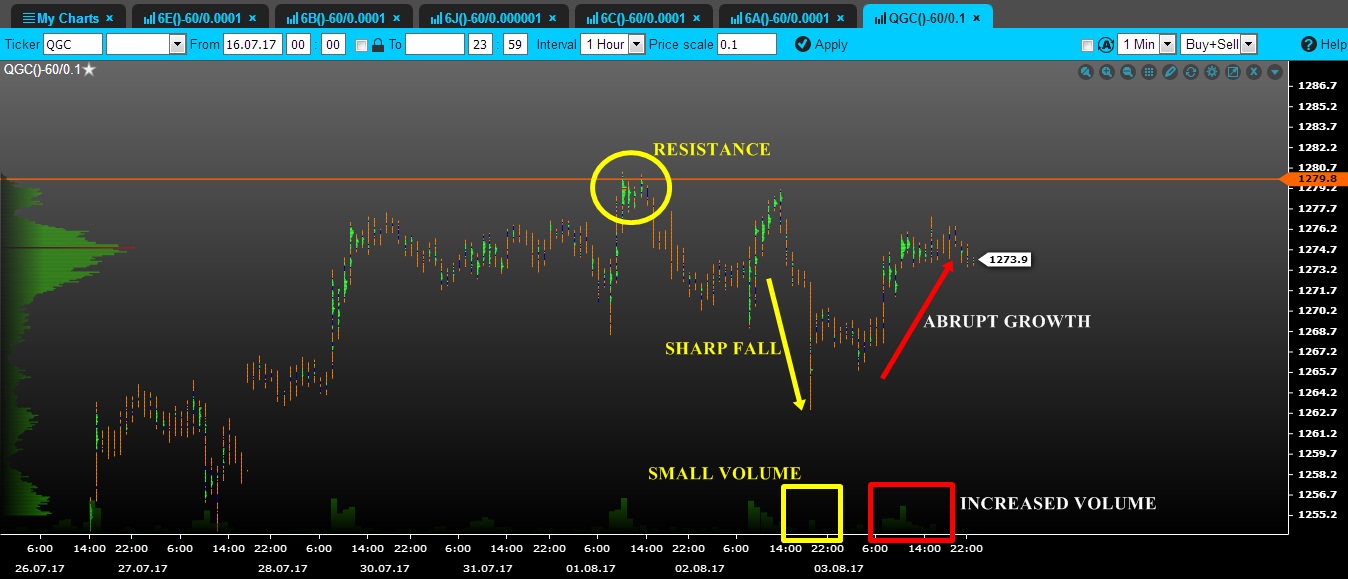Viewport: 1348px width, 579px height.
Task: Click the auto-refresh A icon
Action: pyautogui.click(x=1105, y=45)
